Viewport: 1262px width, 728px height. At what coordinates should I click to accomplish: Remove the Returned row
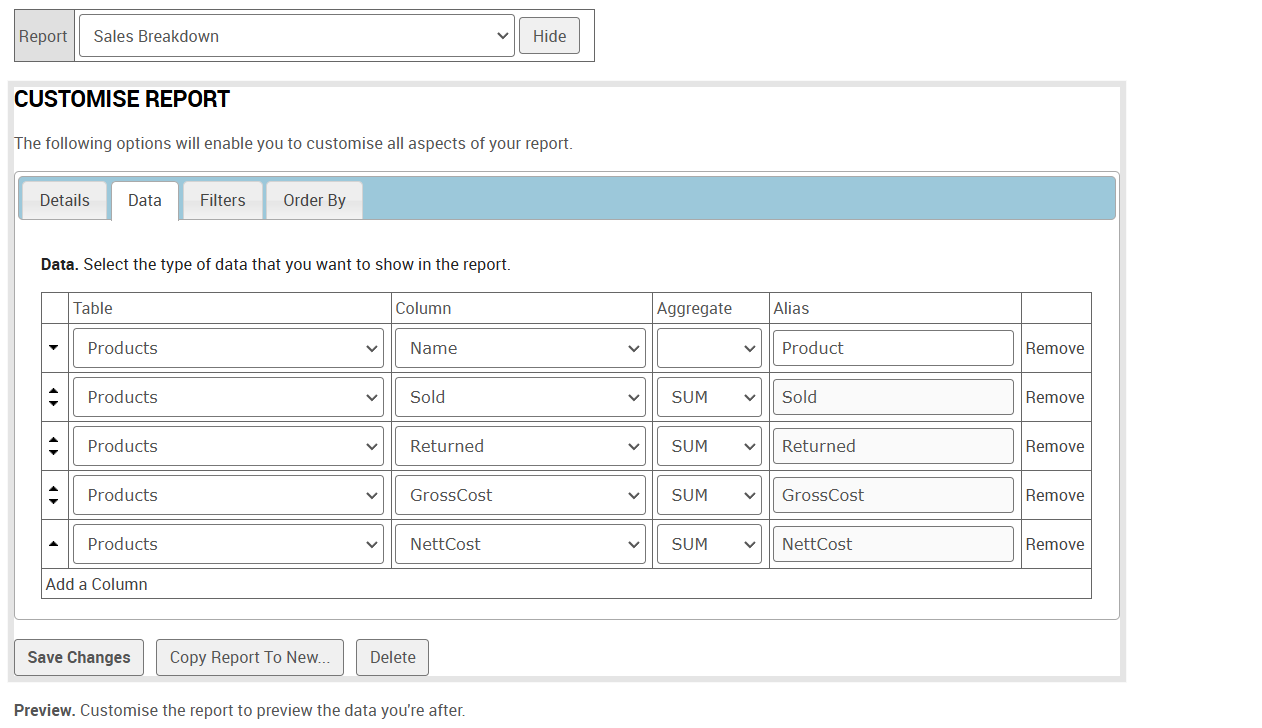tap(1055, 446)
